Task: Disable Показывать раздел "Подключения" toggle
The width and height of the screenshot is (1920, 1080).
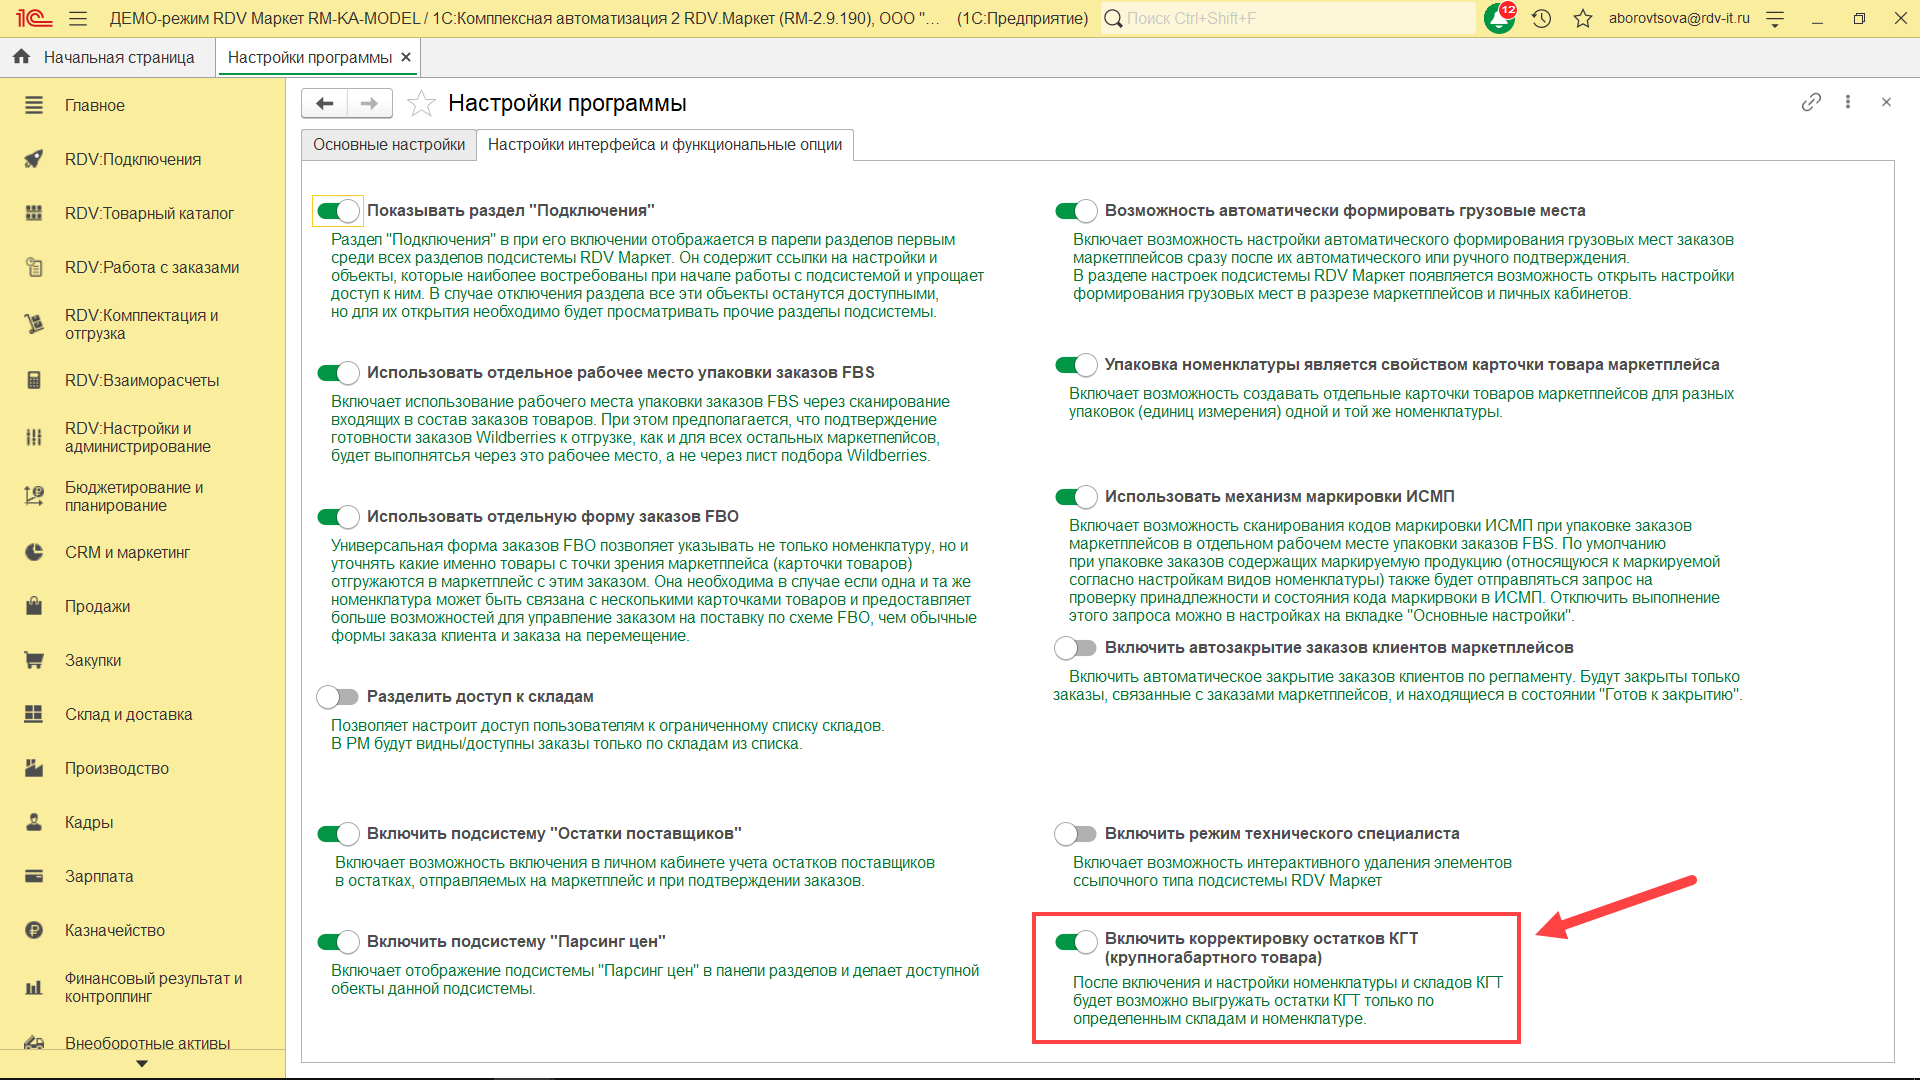Action: coord(338,210)
